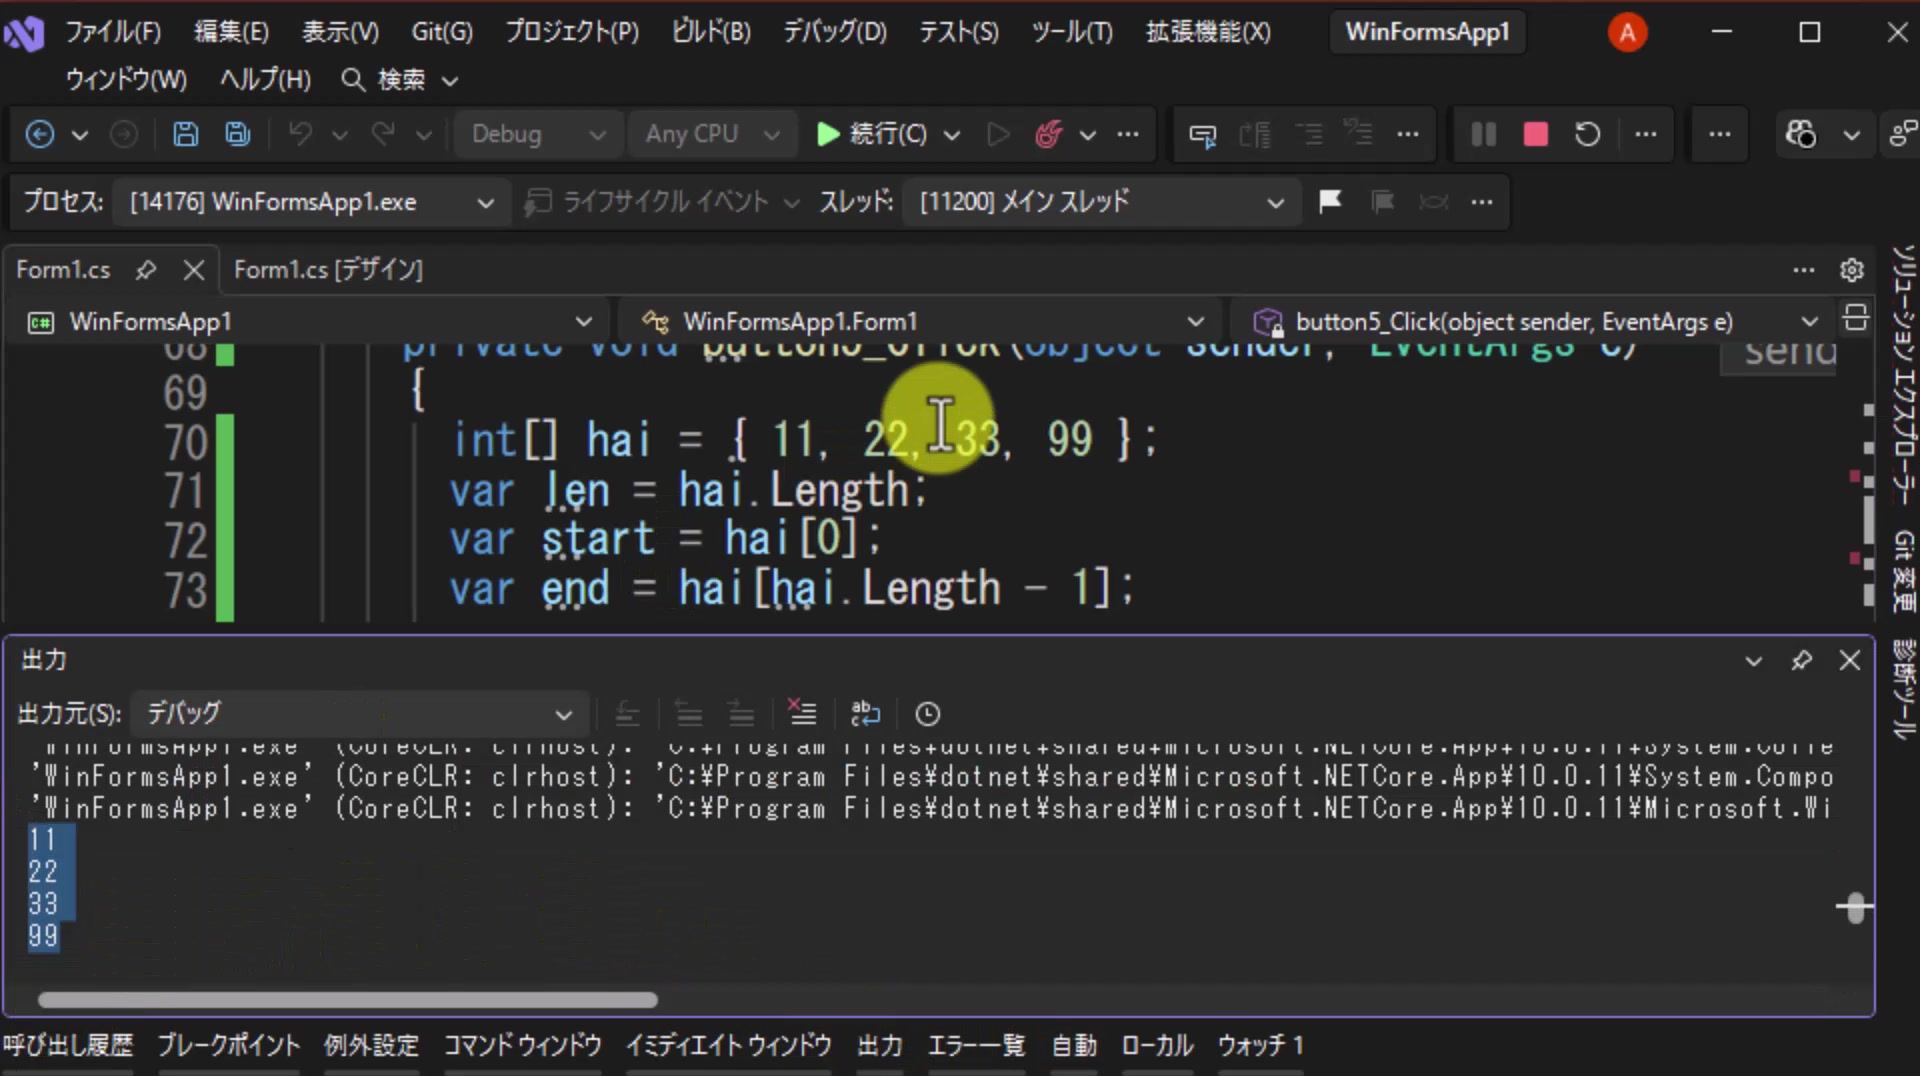Click the Hot Reload flame icon

pyautogui.click(x=1048, y=134)
